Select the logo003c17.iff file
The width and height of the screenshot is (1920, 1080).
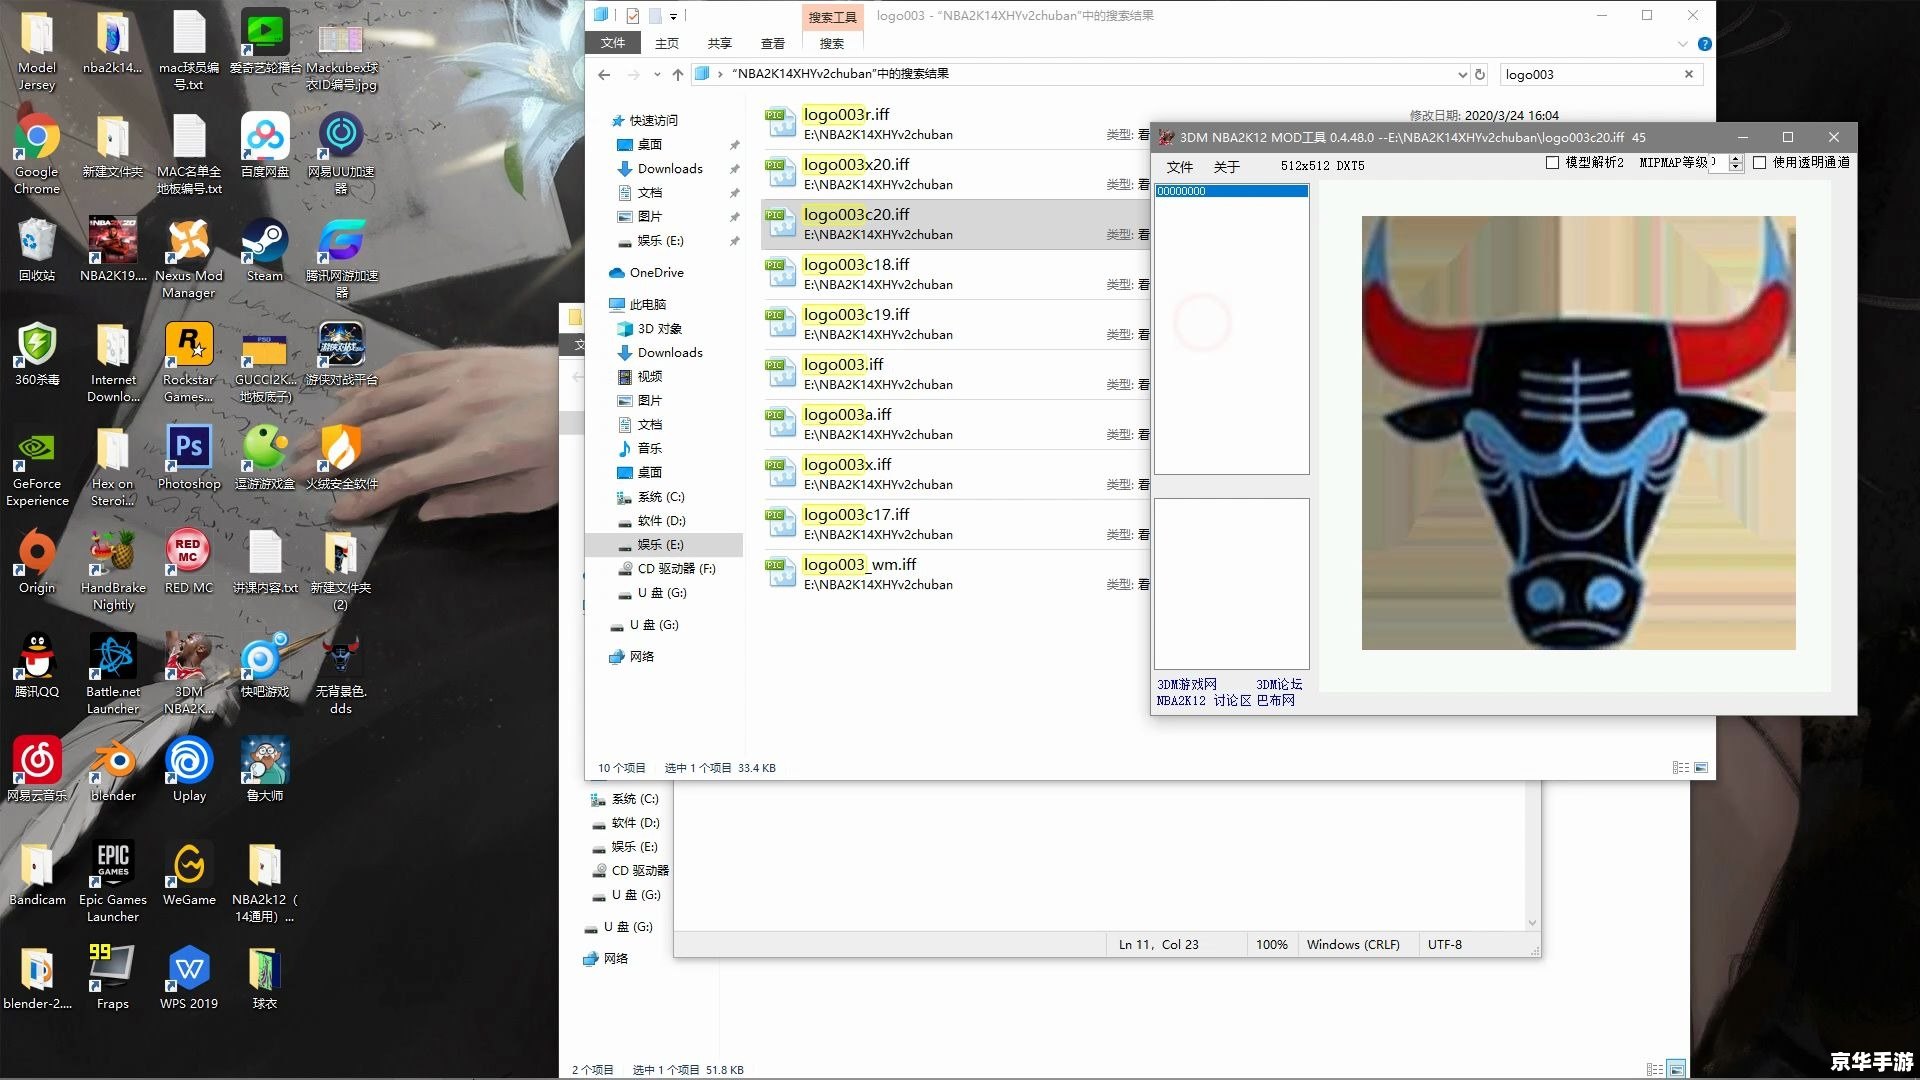pos(955,524)
